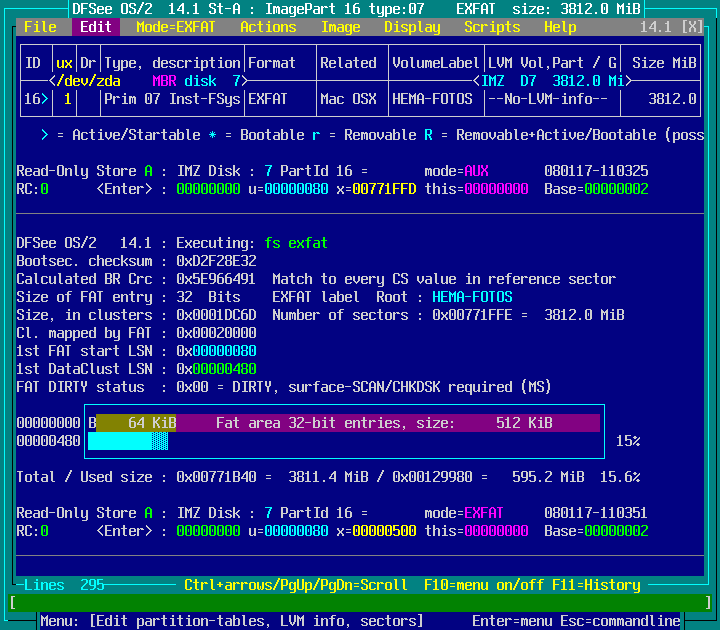Click mode=AUX in the first status line
This screenshot has width=720, height=630.
tap(456, 171)
